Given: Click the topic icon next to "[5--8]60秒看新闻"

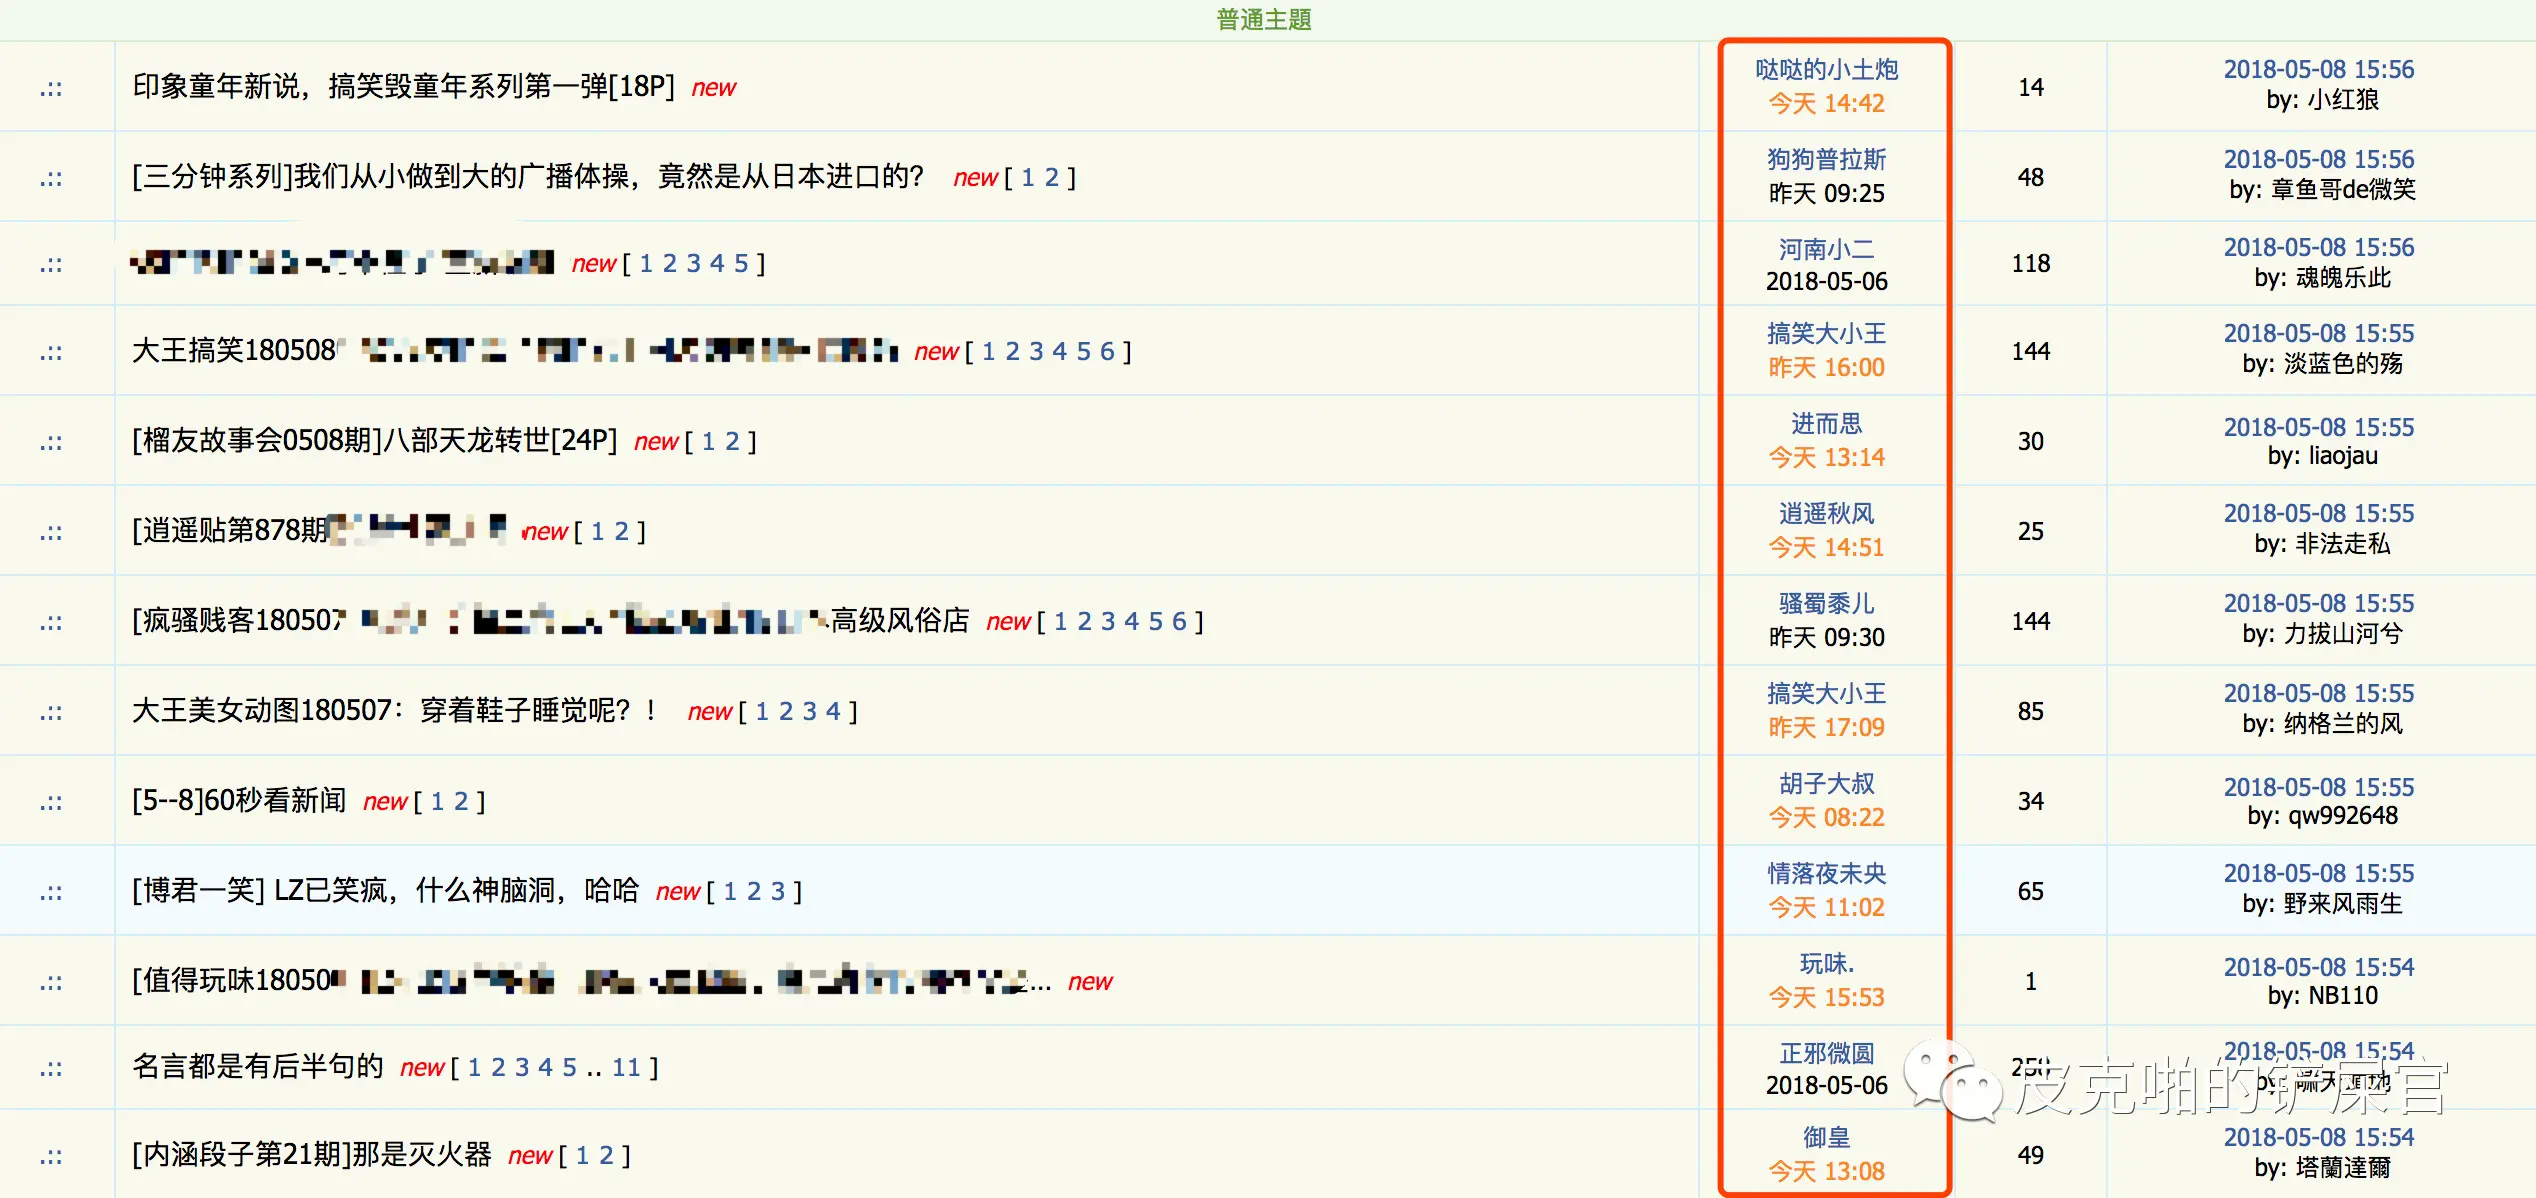Looking at the screenshot, I should tap(50, 800).
